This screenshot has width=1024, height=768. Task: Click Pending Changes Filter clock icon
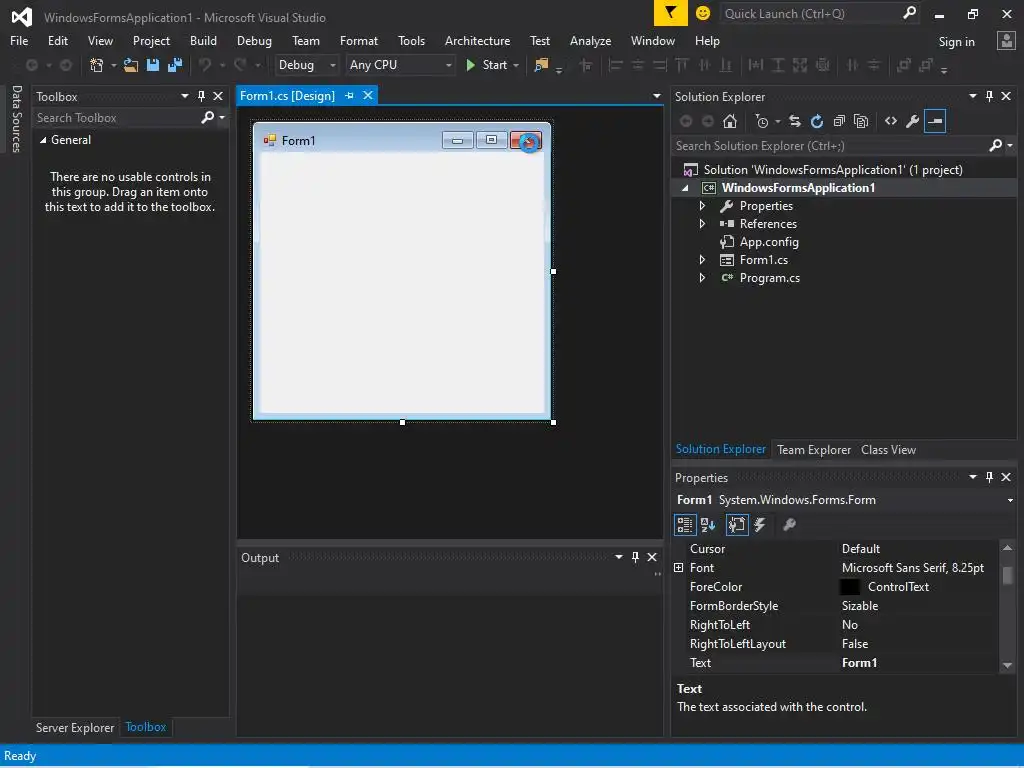click(761, 121)
